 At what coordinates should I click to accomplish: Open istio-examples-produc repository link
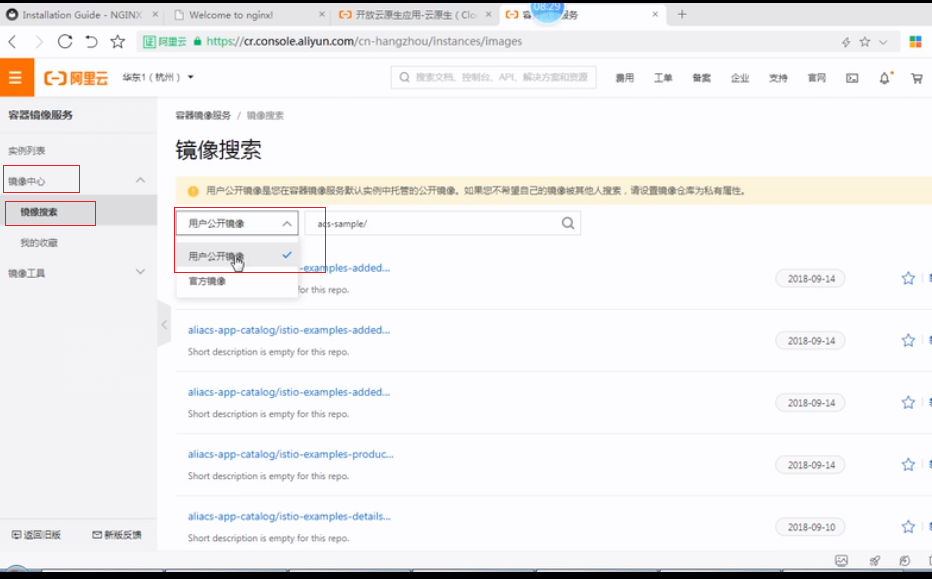point(291,454)
